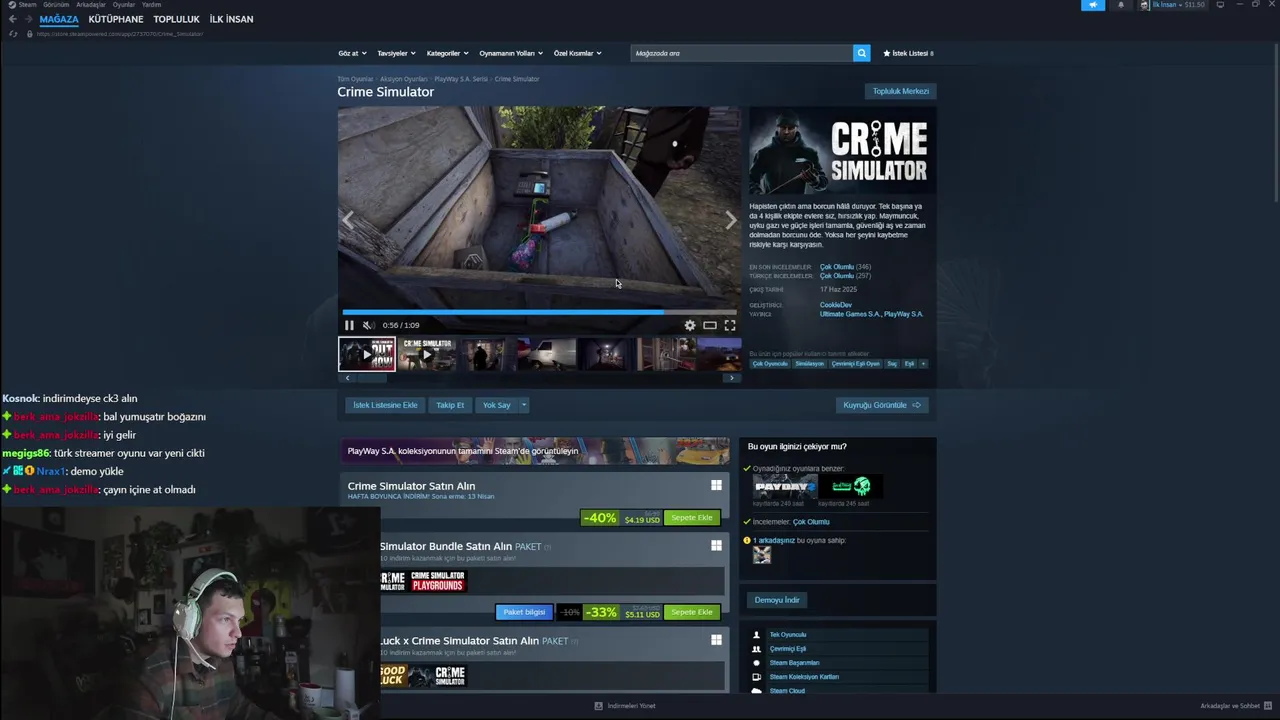Click Demoyu İndir button
Image resolution: width=1280 pixels, height=720 pixels.
(777, 600)
